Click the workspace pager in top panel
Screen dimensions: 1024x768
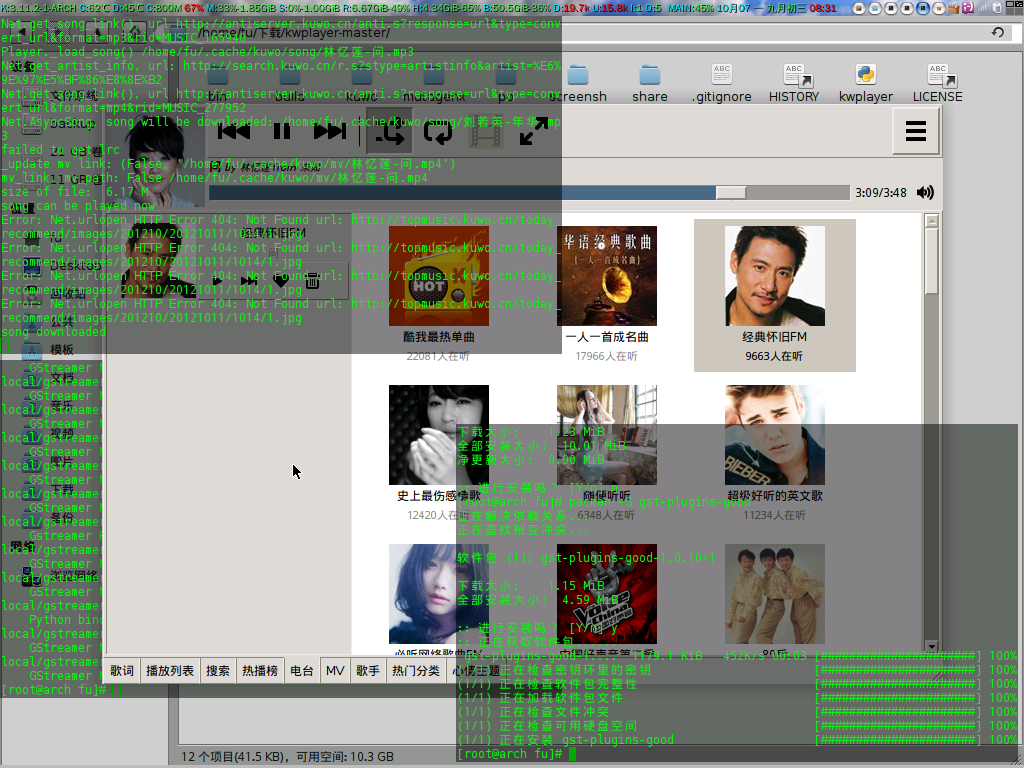pyautogui.click(x=1016, y=8)
